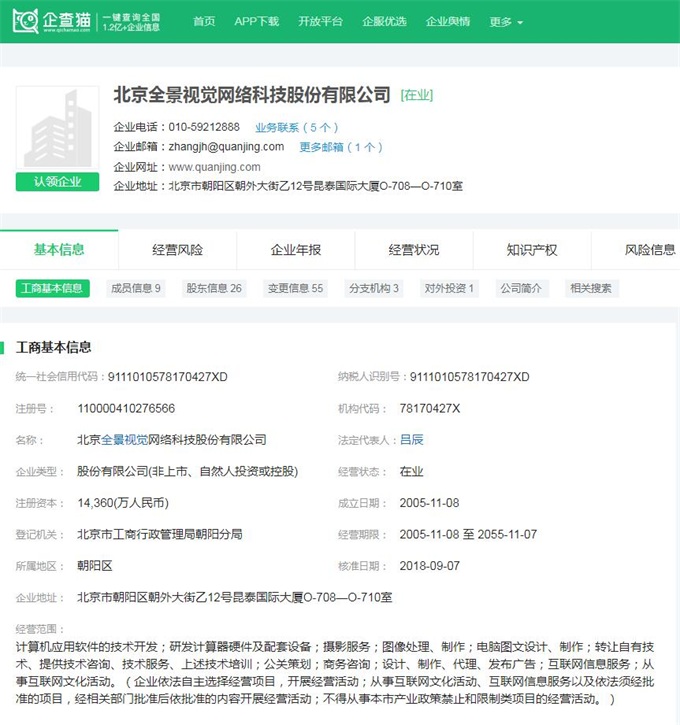Select the 相关搜索 sub-tab
This screenshot has width=680, height=725.
590,288
